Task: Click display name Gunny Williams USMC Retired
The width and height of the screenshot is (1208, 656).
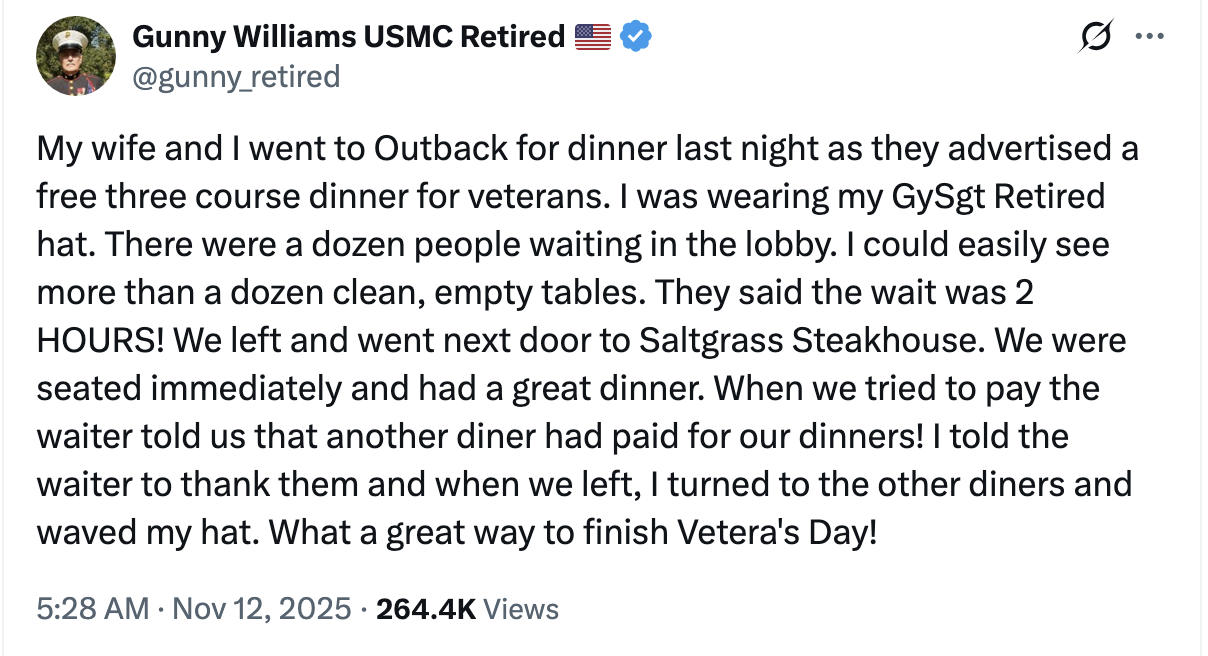Action: [x=348, y=38]
